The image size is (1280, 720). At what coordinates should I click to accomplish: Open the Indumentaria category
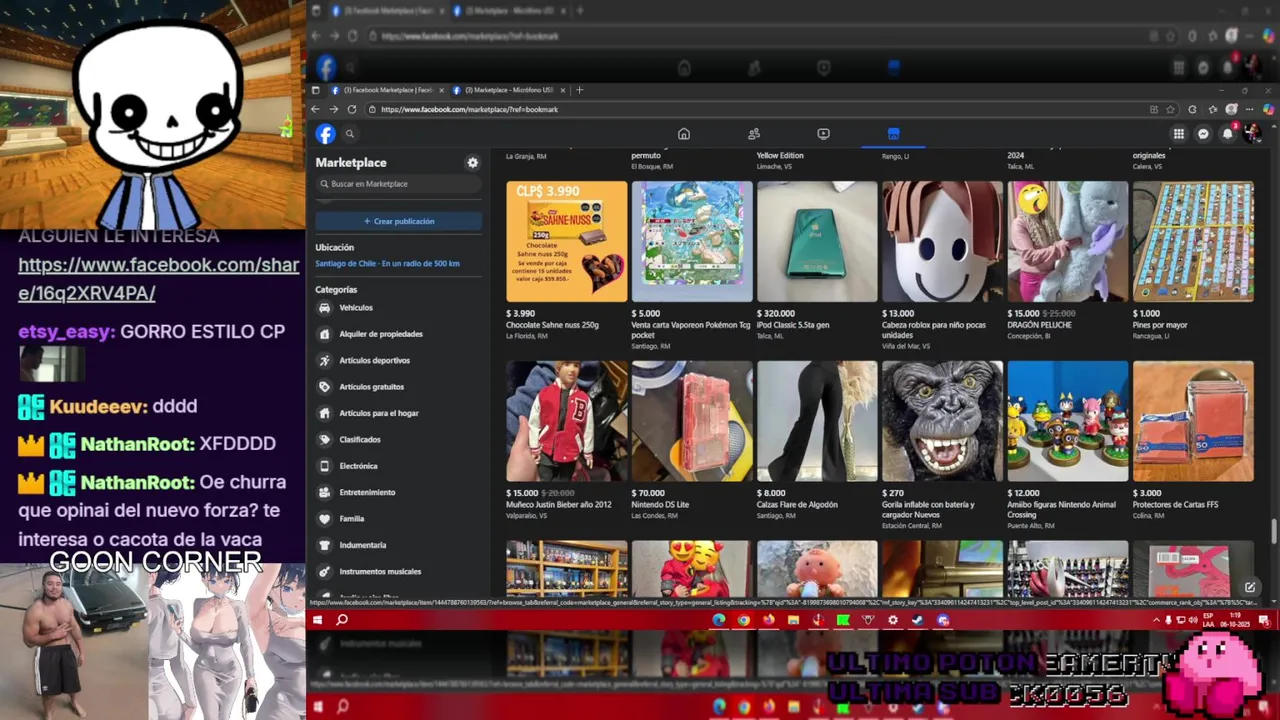(362, 545)
